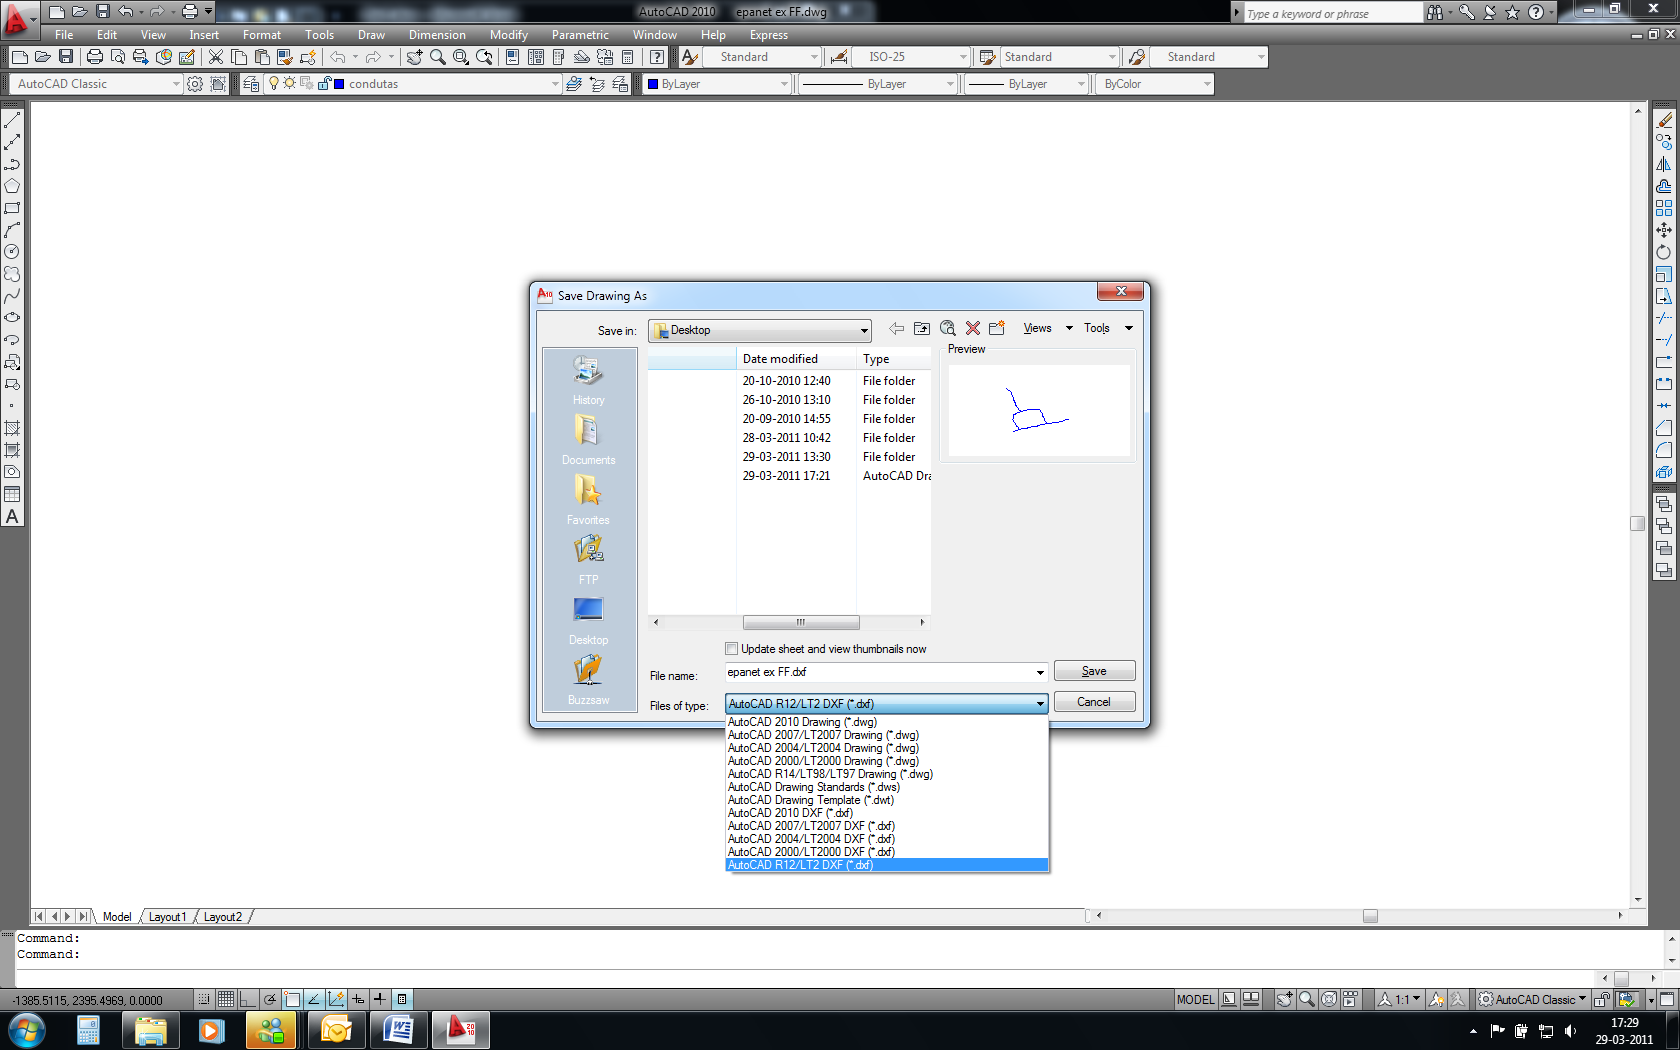
Task: Toggle Ortho Mode in status bar
Action: pos(248,999)
